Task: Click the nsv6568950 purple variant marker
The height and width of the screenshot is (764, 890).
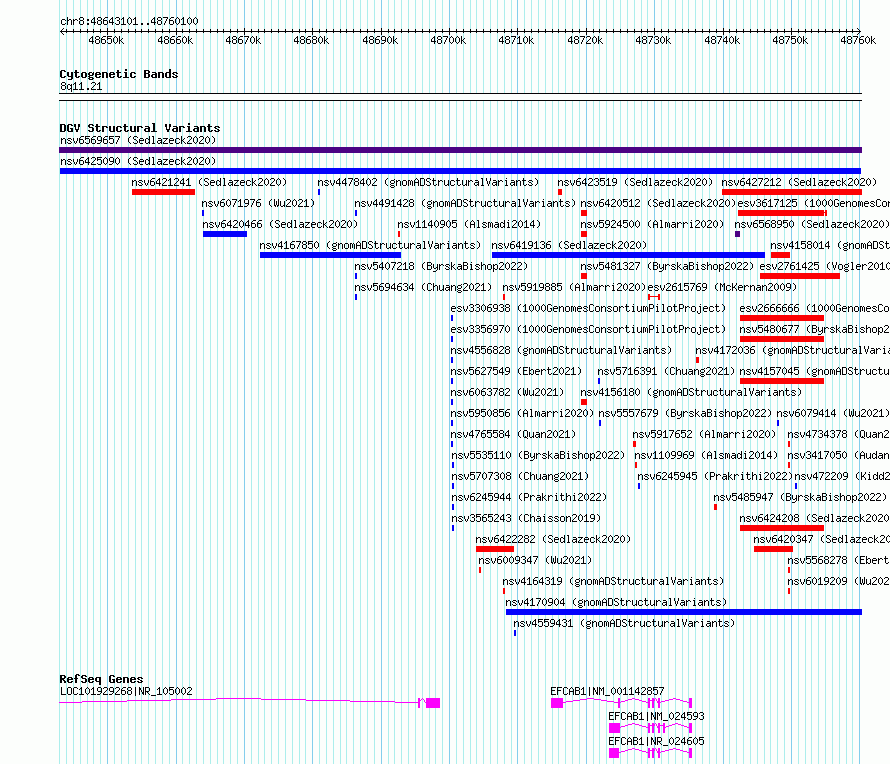Action: pyautogui.click(x=737, y=234)
